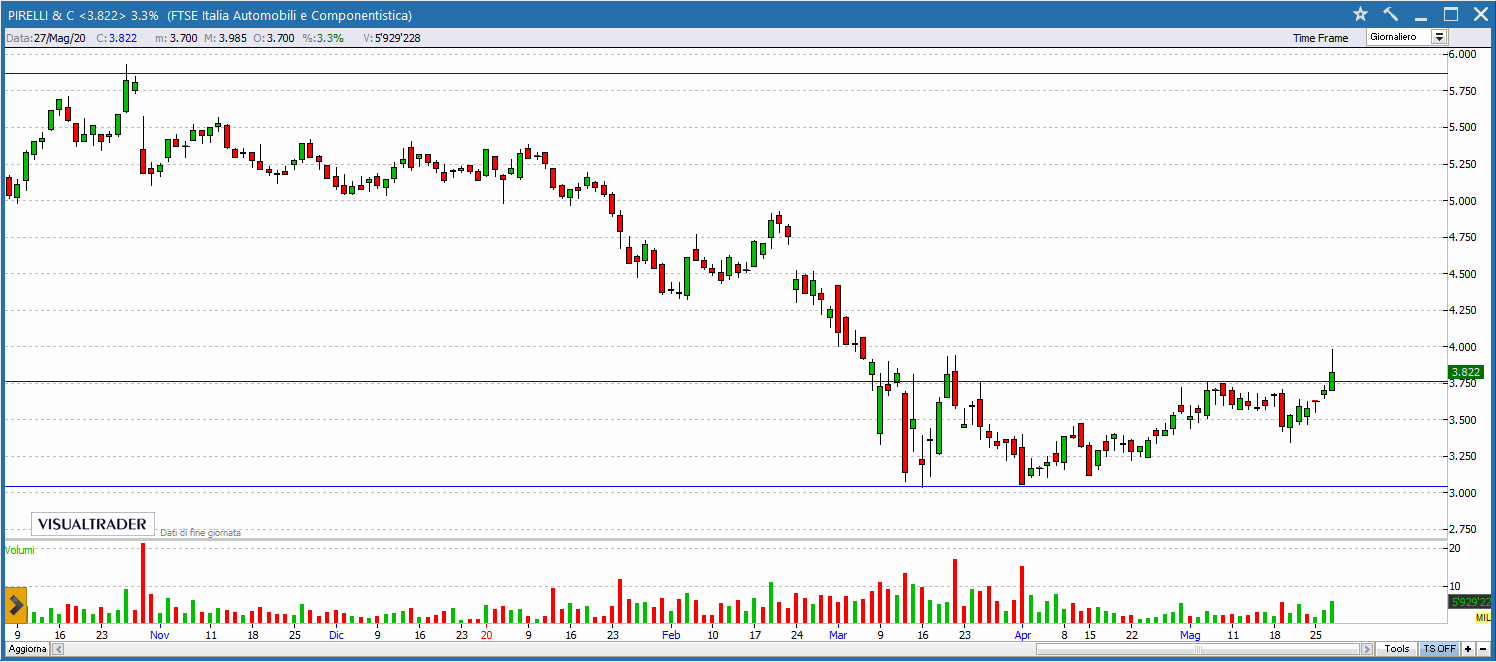
Task: Click the 'Dic' month label on time axis
Action: click(x=336, y=635)
